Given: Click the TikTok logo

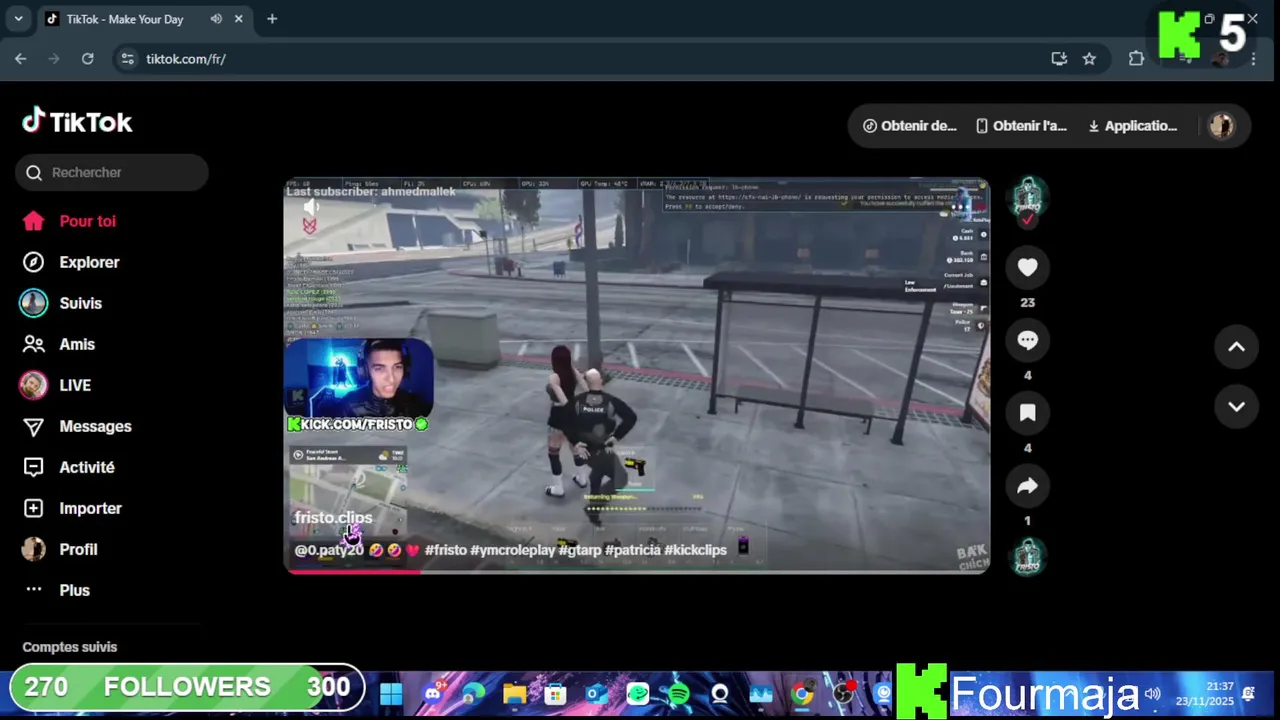Looking at the screenshot, I should point(77,122).
